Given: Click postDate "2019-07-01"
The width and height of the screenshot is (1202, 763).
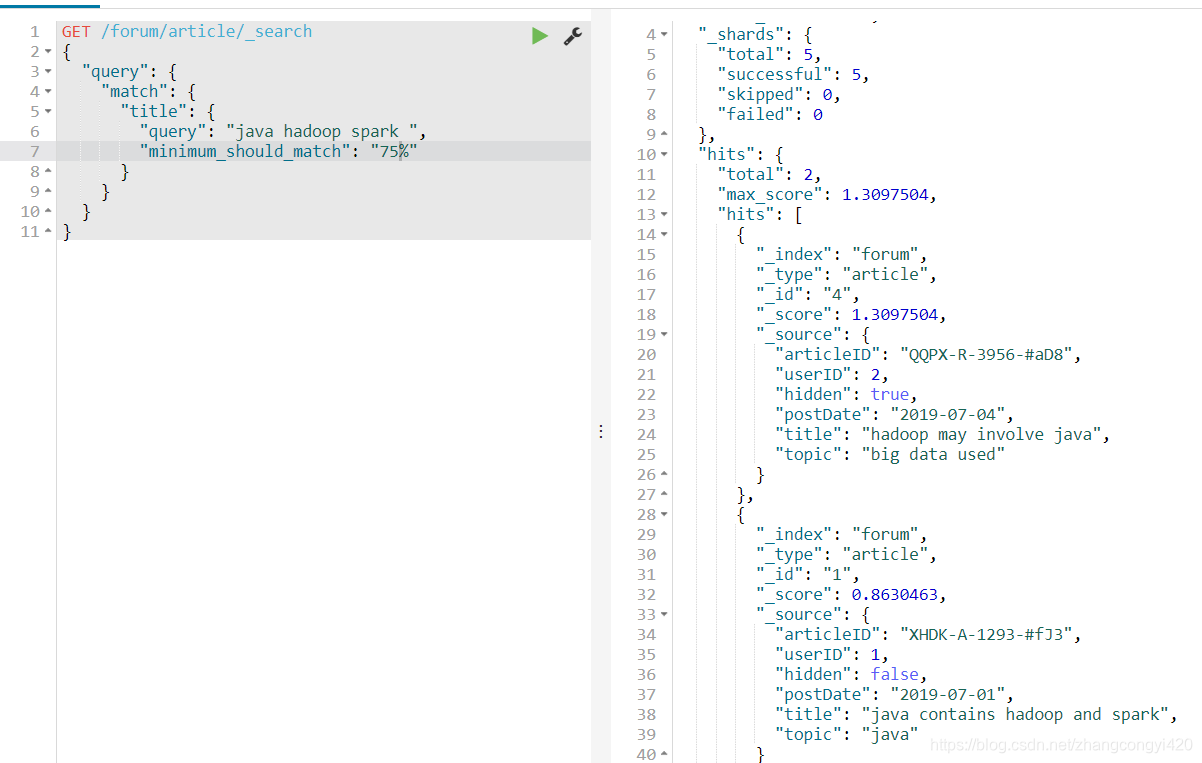Looking at the screenshot, I should (x=948, y=694).
